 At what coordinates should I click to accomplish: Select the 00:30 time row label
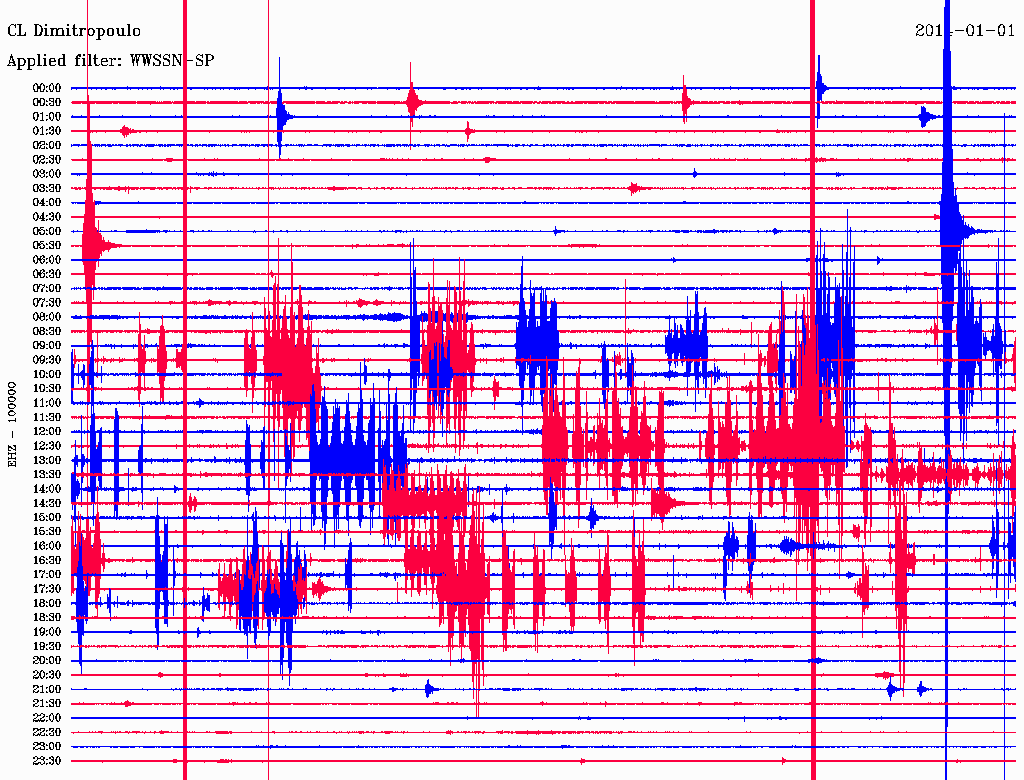(47, 102)
